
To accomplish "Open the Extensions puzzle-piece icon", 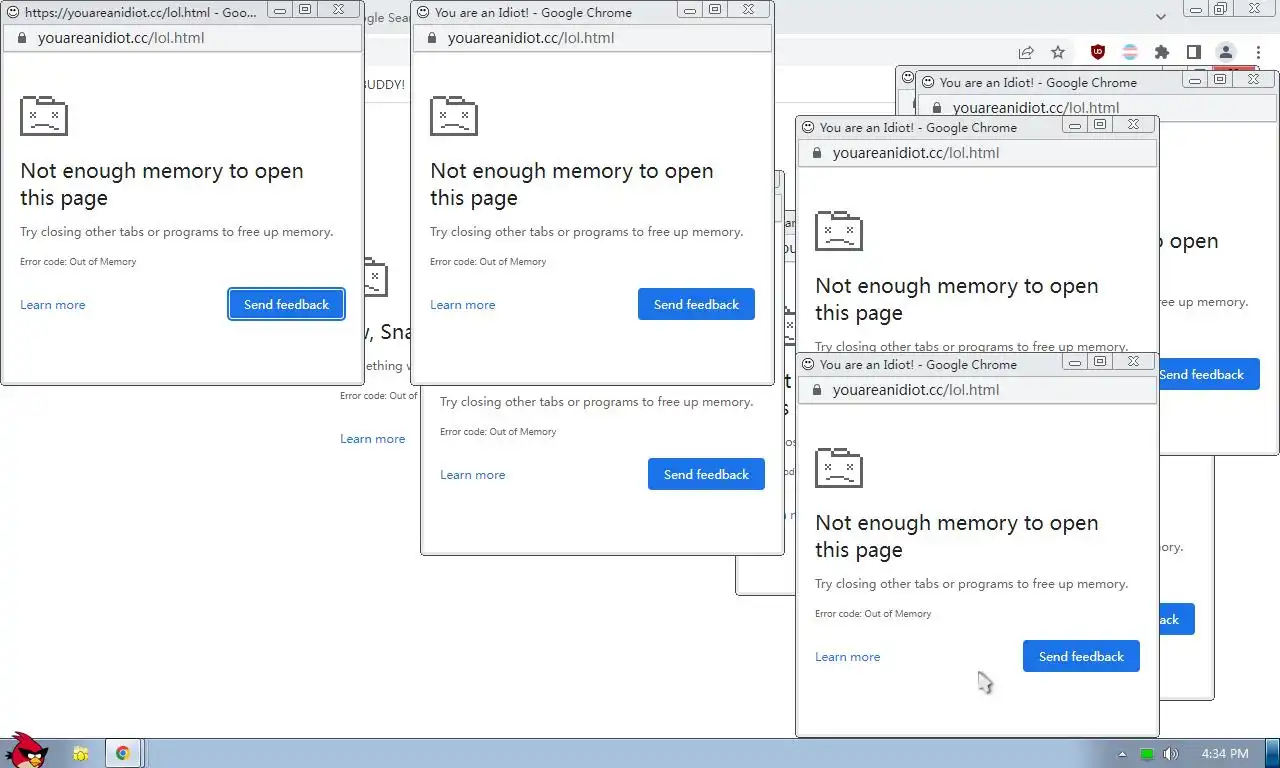I will pos(1161,52).
